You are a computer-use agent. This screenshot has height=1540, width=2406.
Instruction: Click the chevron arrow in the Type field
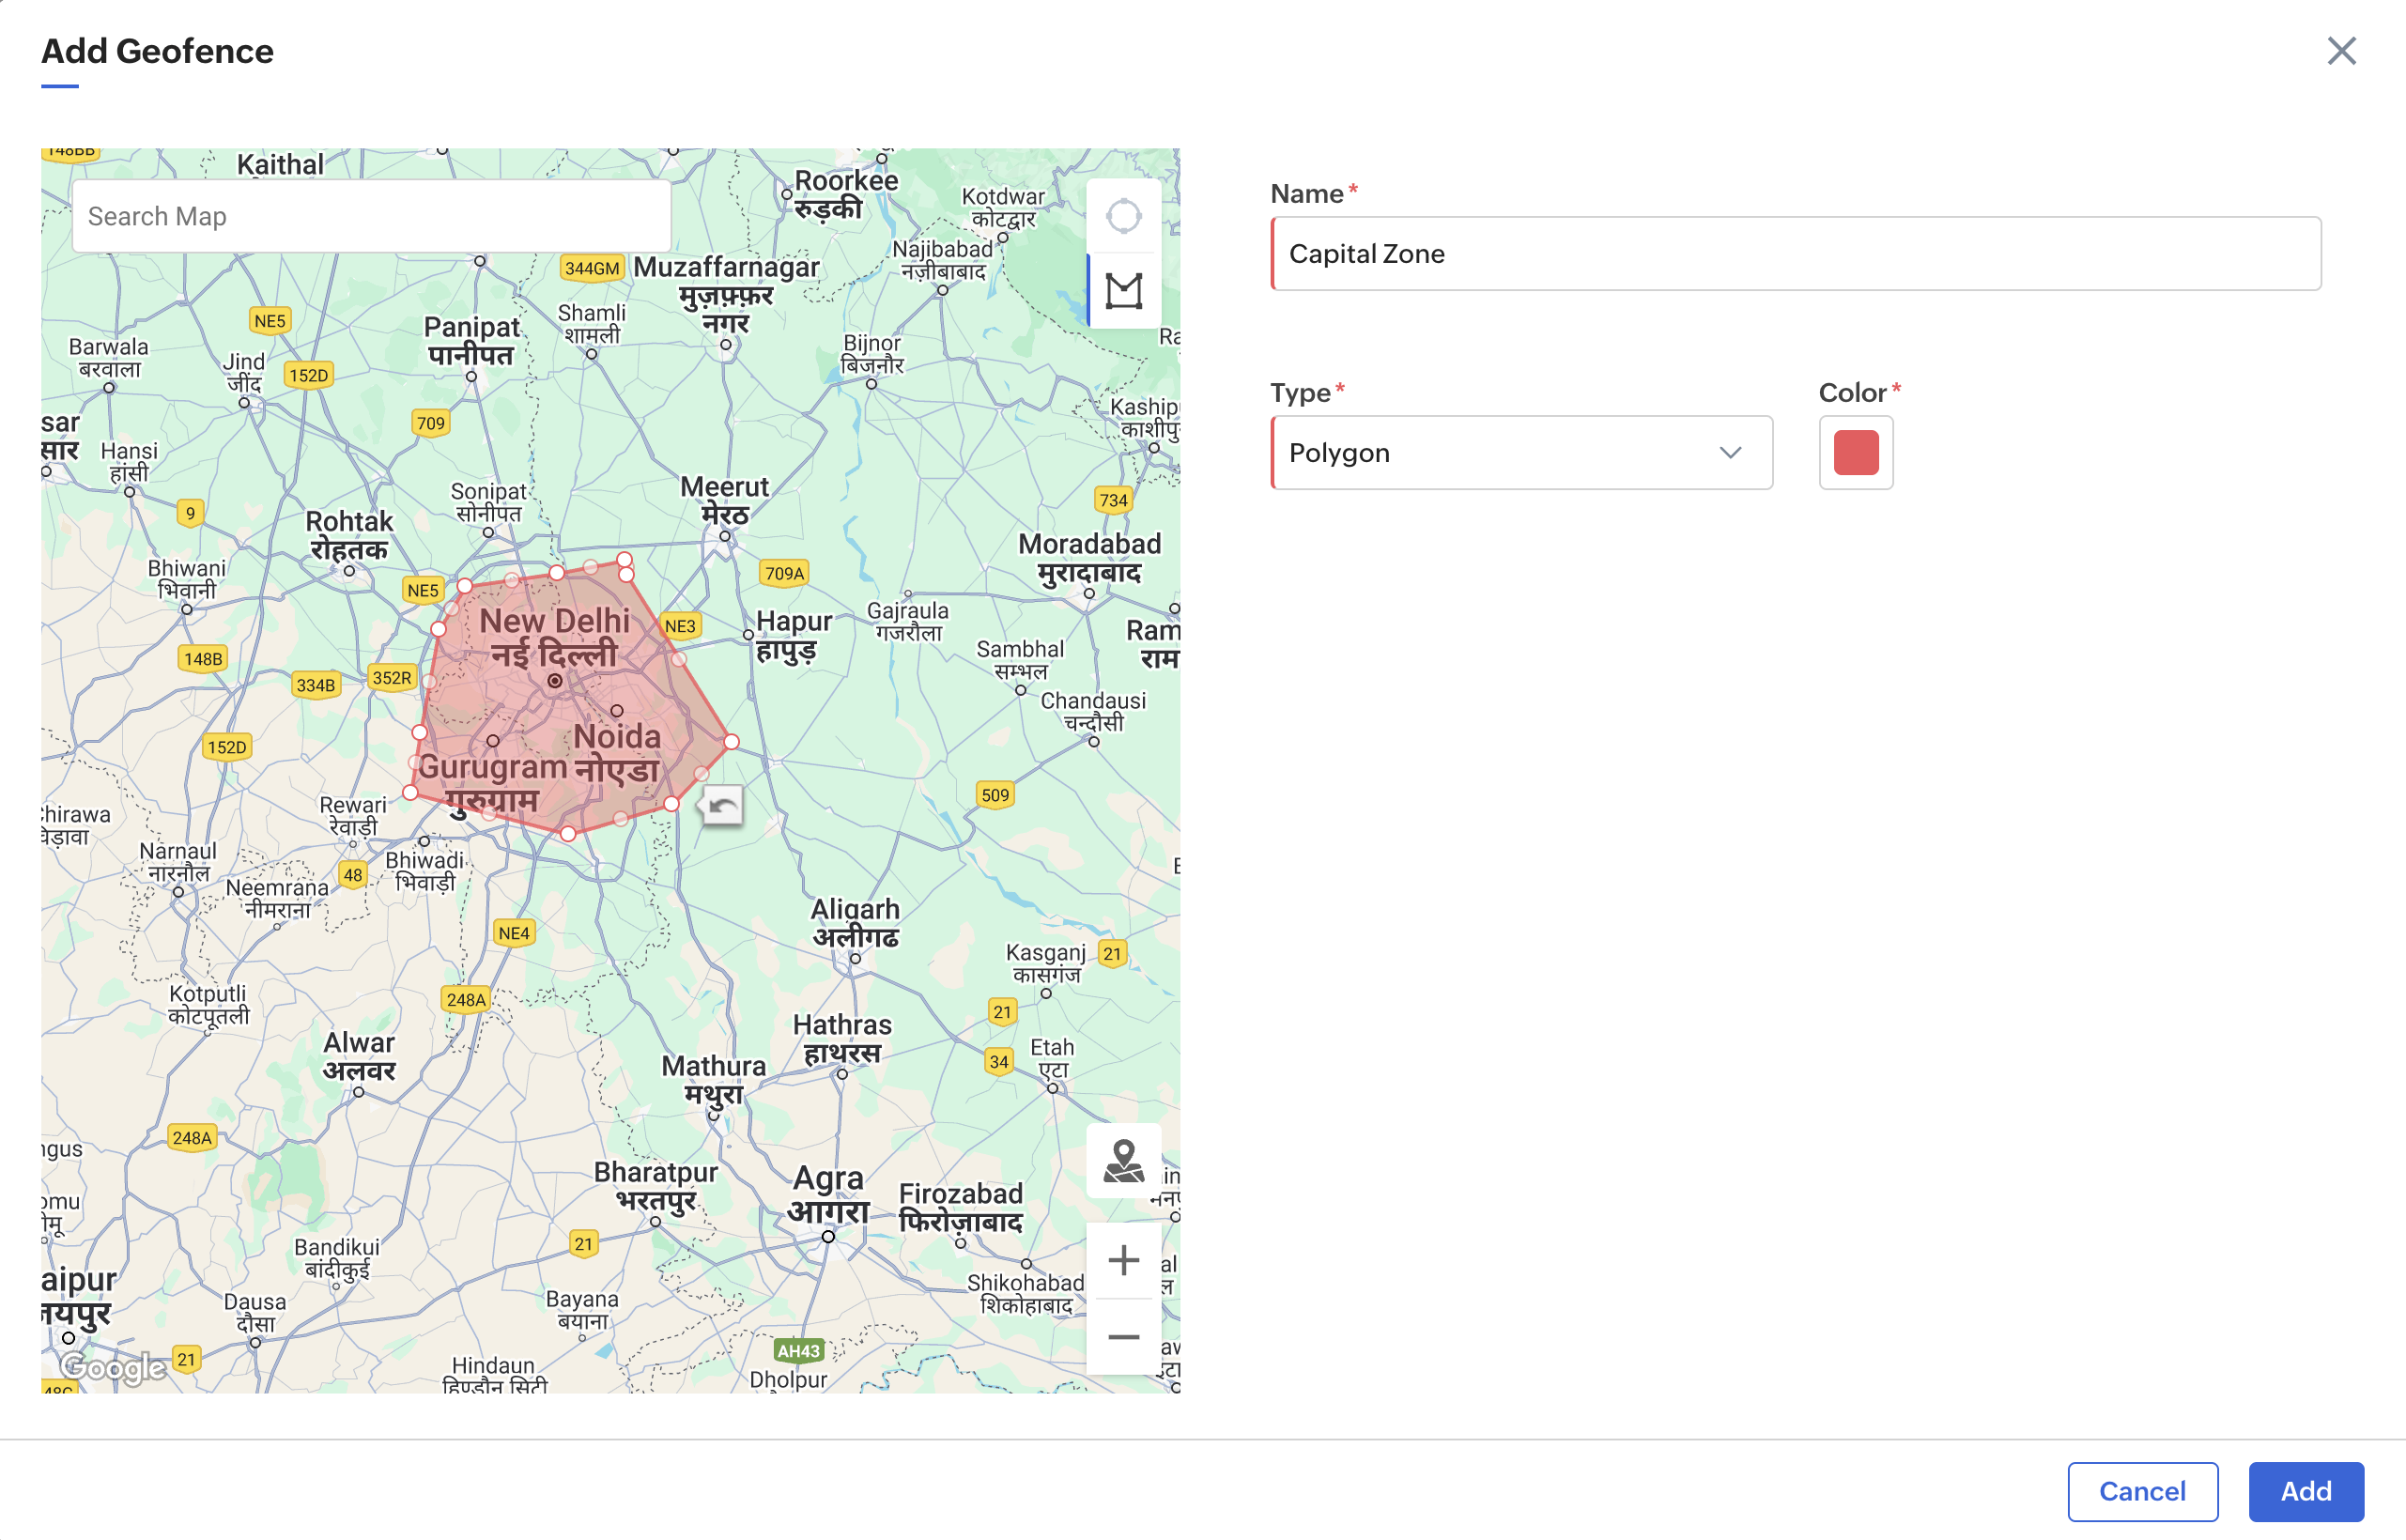pyautogui.click(x=1730, y=453)
